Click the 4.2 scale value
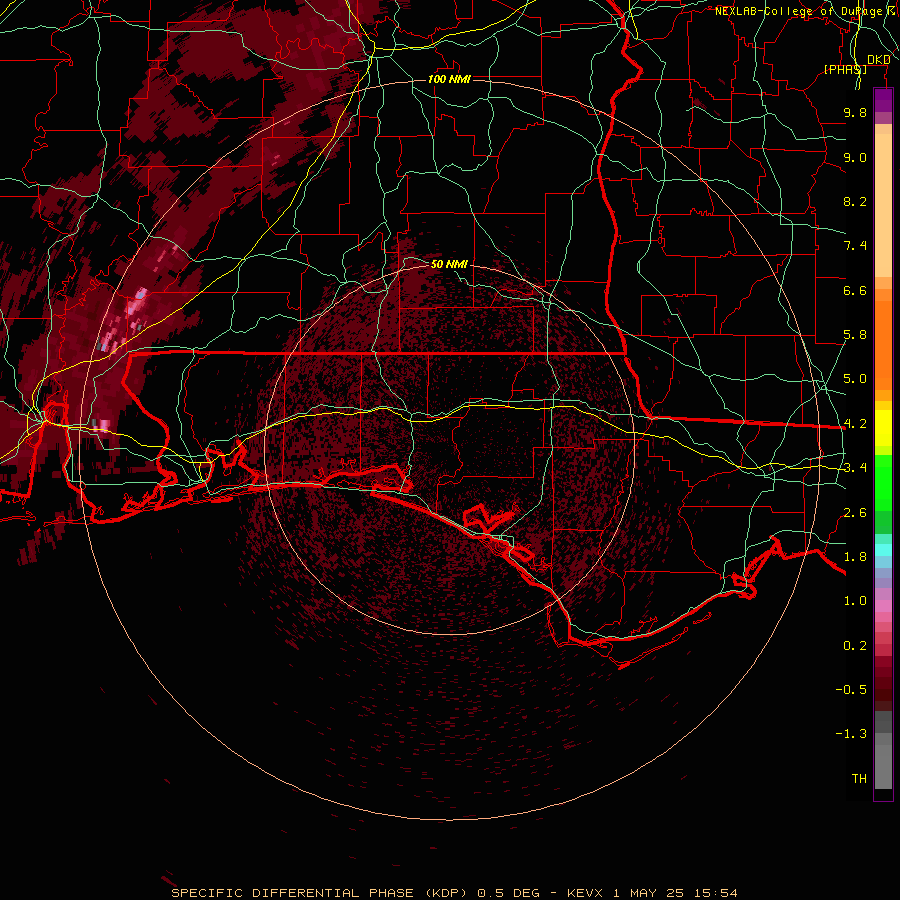Viewport: 900px width, 900px height. (855, 424)
